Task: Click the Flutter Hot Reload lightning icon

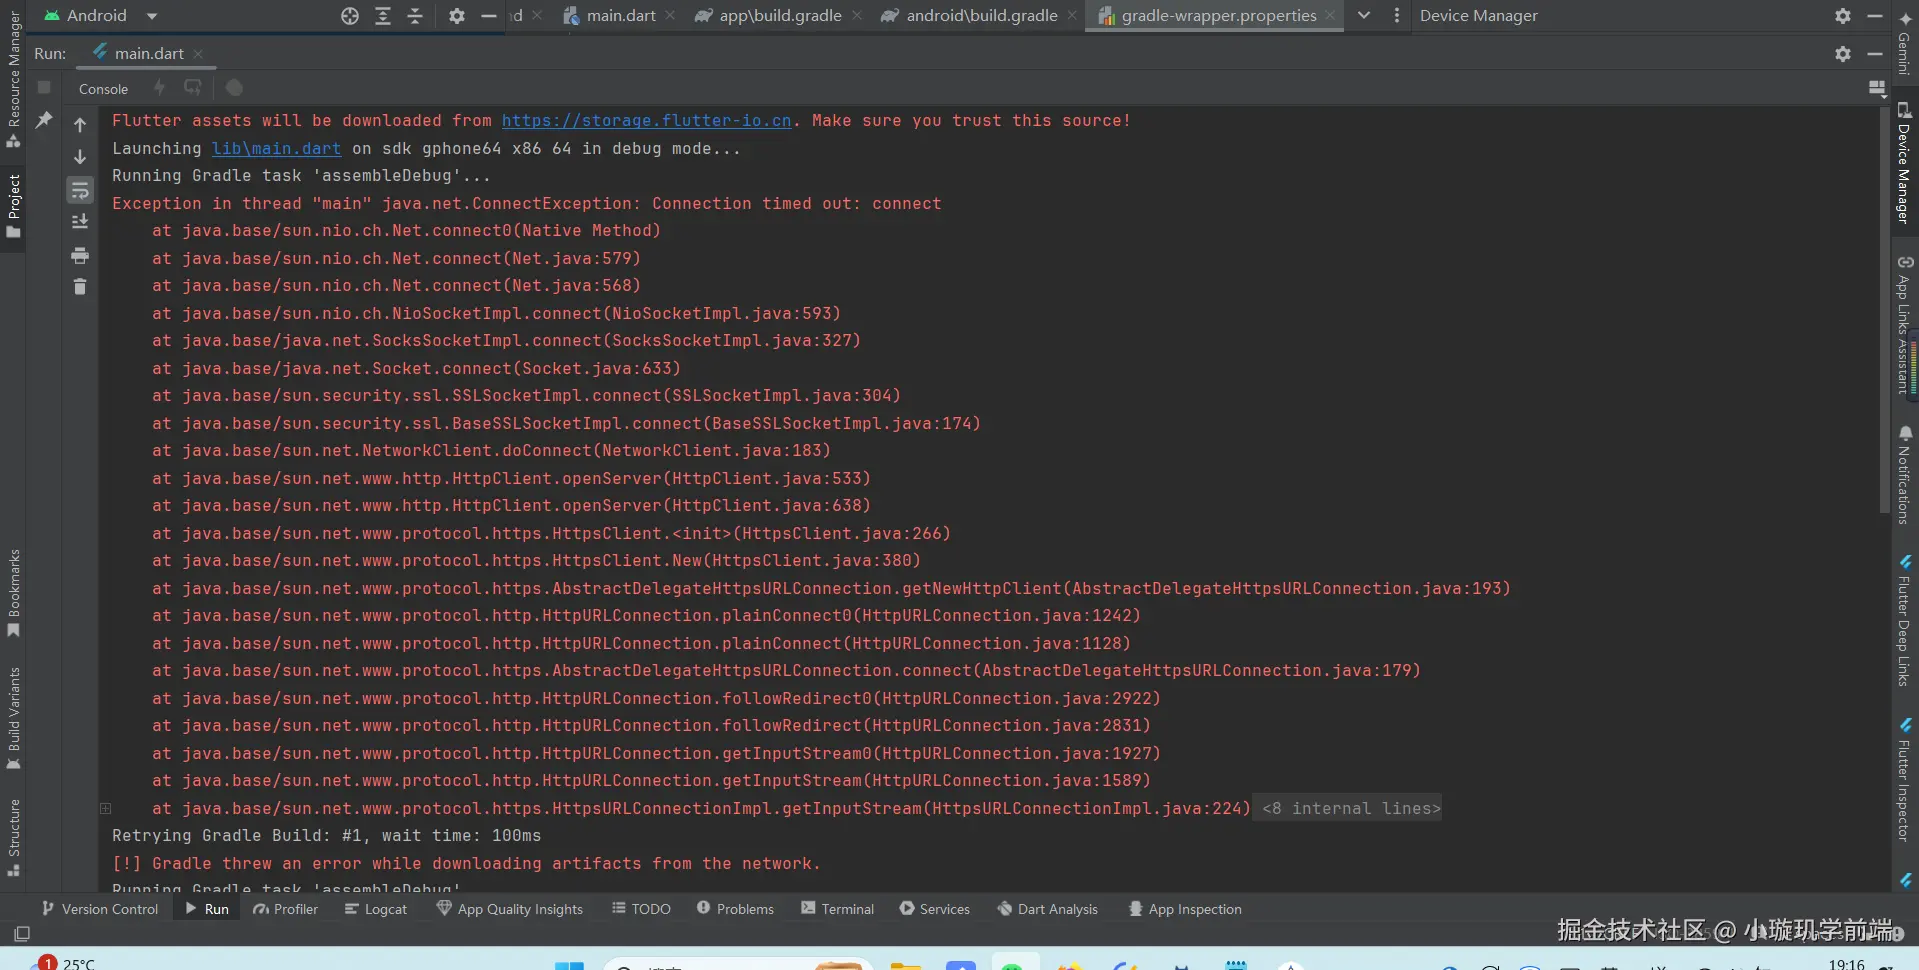Action: [x=159, y=88]
